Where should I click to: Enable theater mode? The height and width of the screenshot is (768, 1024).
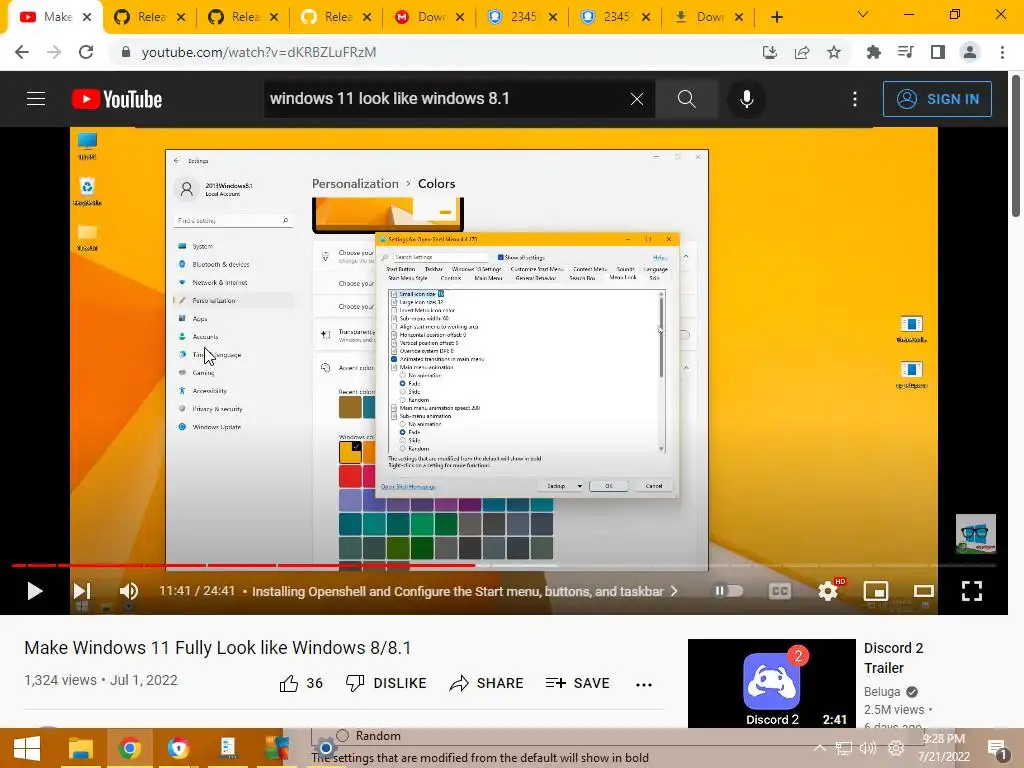[x=923, y=591]
